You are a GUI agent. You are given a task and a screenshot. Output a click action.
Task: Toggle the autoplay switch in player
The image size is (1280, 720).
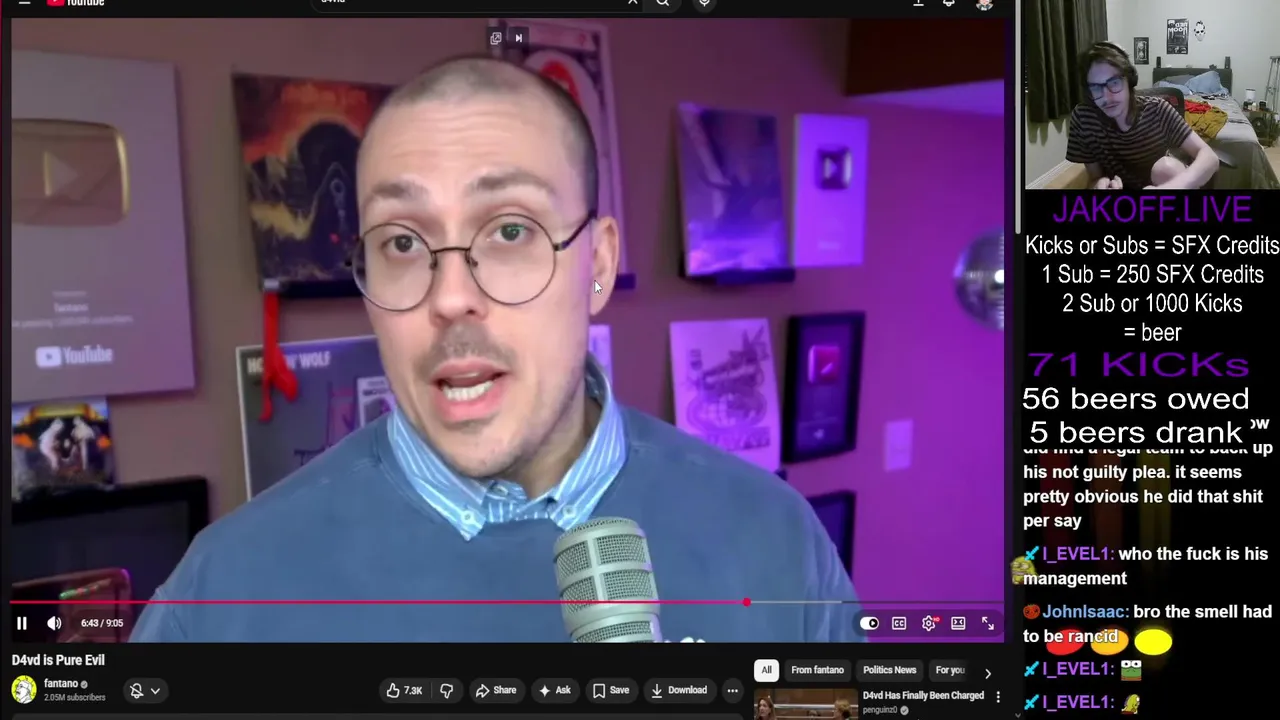click(x=869, y=624)
